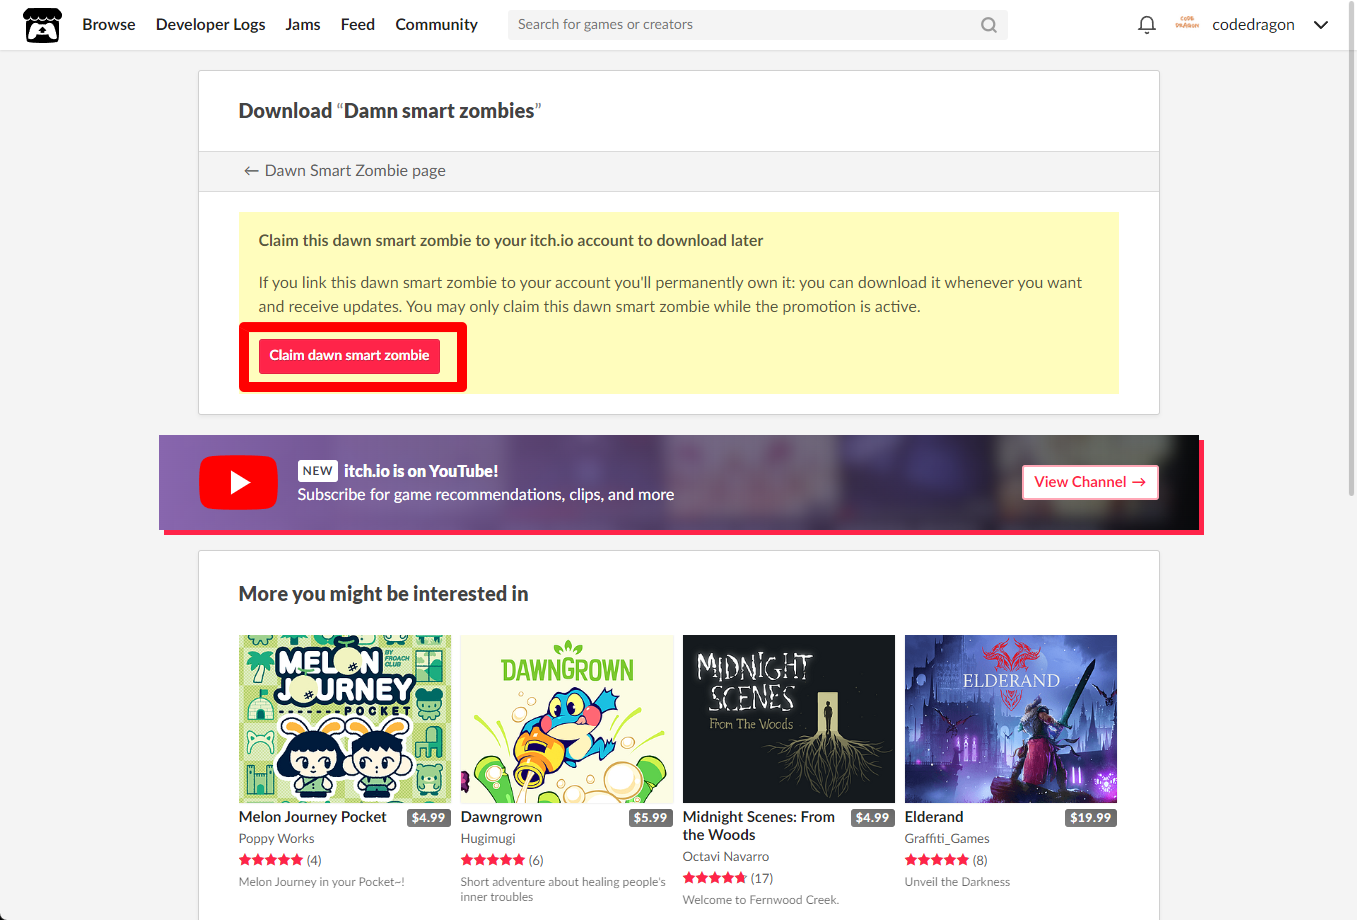Open Elderand game thumbnail

(1011, 719)
